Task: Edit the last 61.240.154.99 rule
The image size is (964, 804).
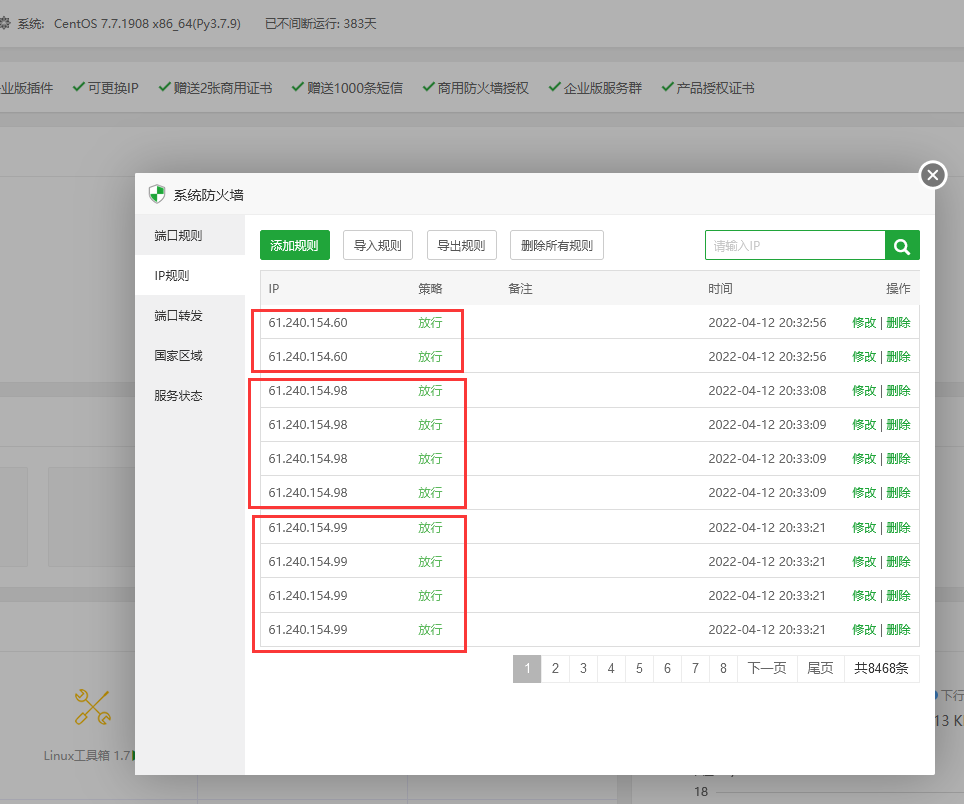Action: click(x=864, y=629)
